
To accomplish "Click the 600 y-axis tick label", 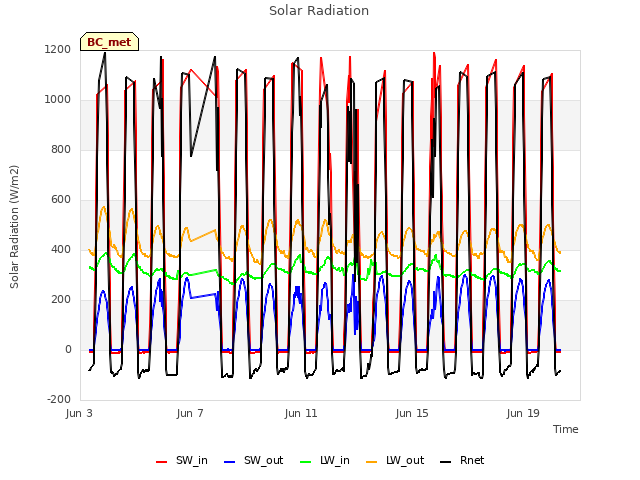I will point(61,200).
